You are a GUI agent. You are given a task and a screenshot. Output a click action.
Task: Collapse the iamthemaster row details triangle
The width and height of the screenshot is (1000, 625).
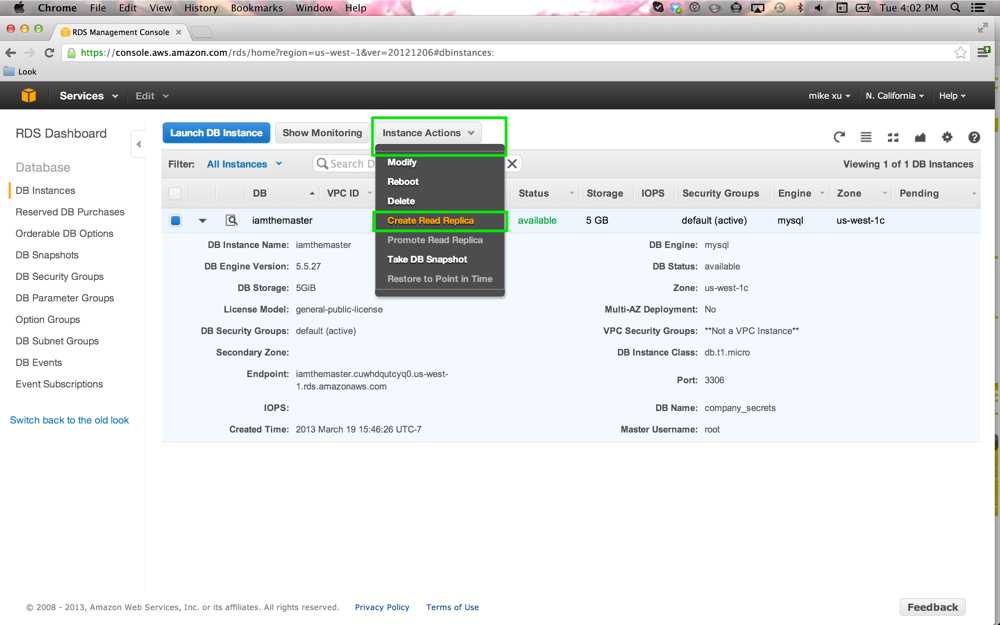[x=202, y=221]
